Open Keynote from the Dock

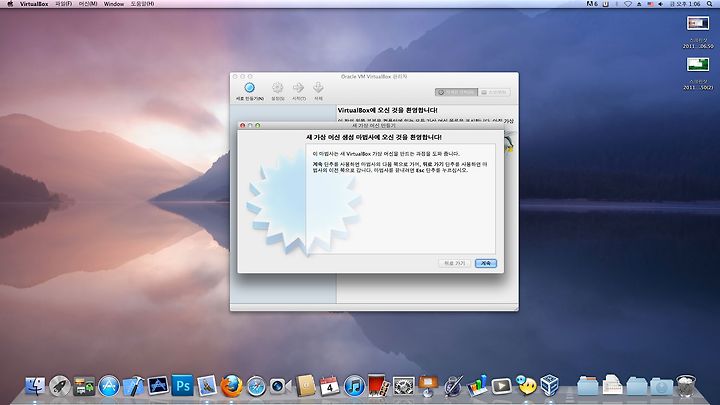point(428,386)
